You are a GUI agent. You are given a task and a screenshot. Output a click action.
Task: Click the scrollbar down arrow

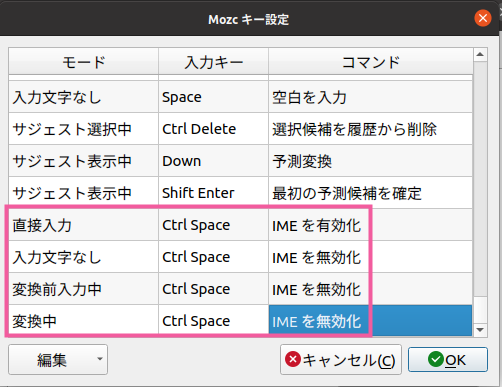pos(480,330)
